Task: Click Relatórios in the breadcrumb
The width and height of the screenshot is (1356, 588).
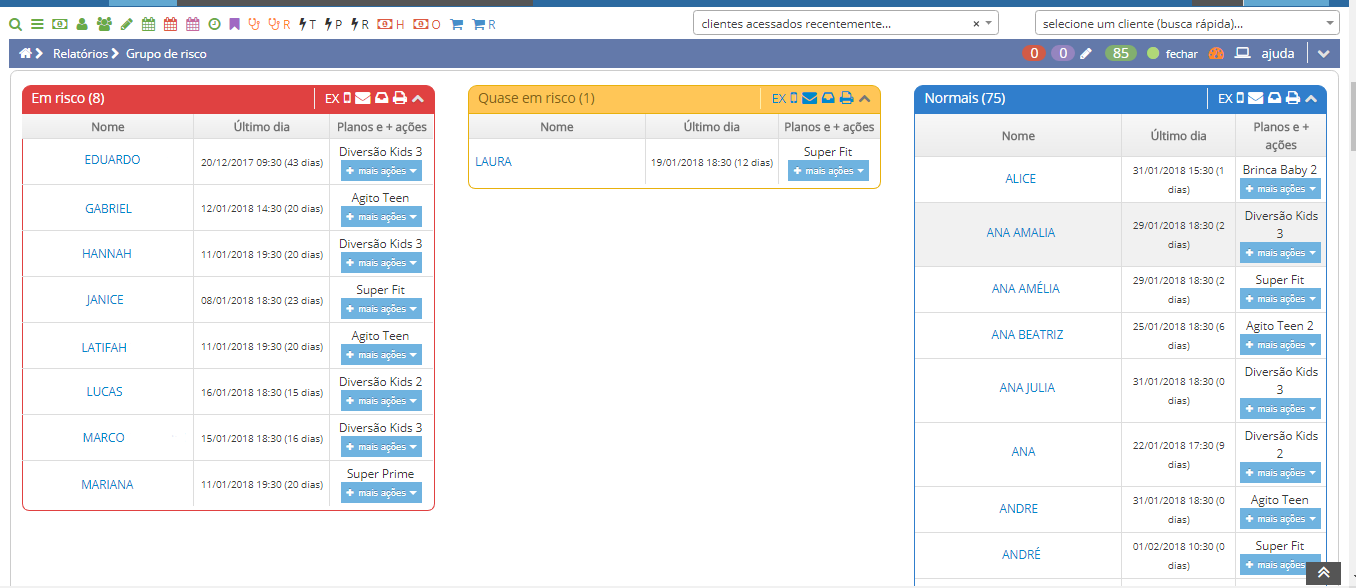Action: pos(80,54)
